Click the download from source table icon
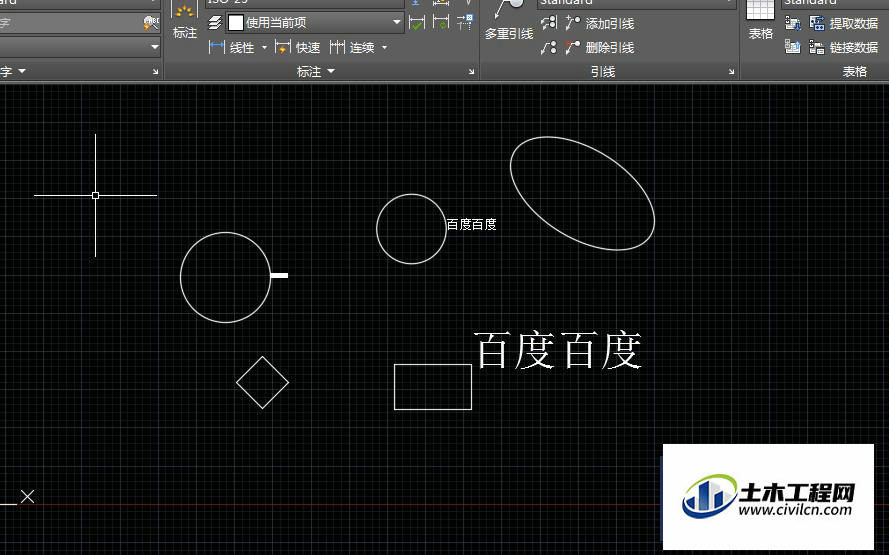 click(x=793, y=23)
